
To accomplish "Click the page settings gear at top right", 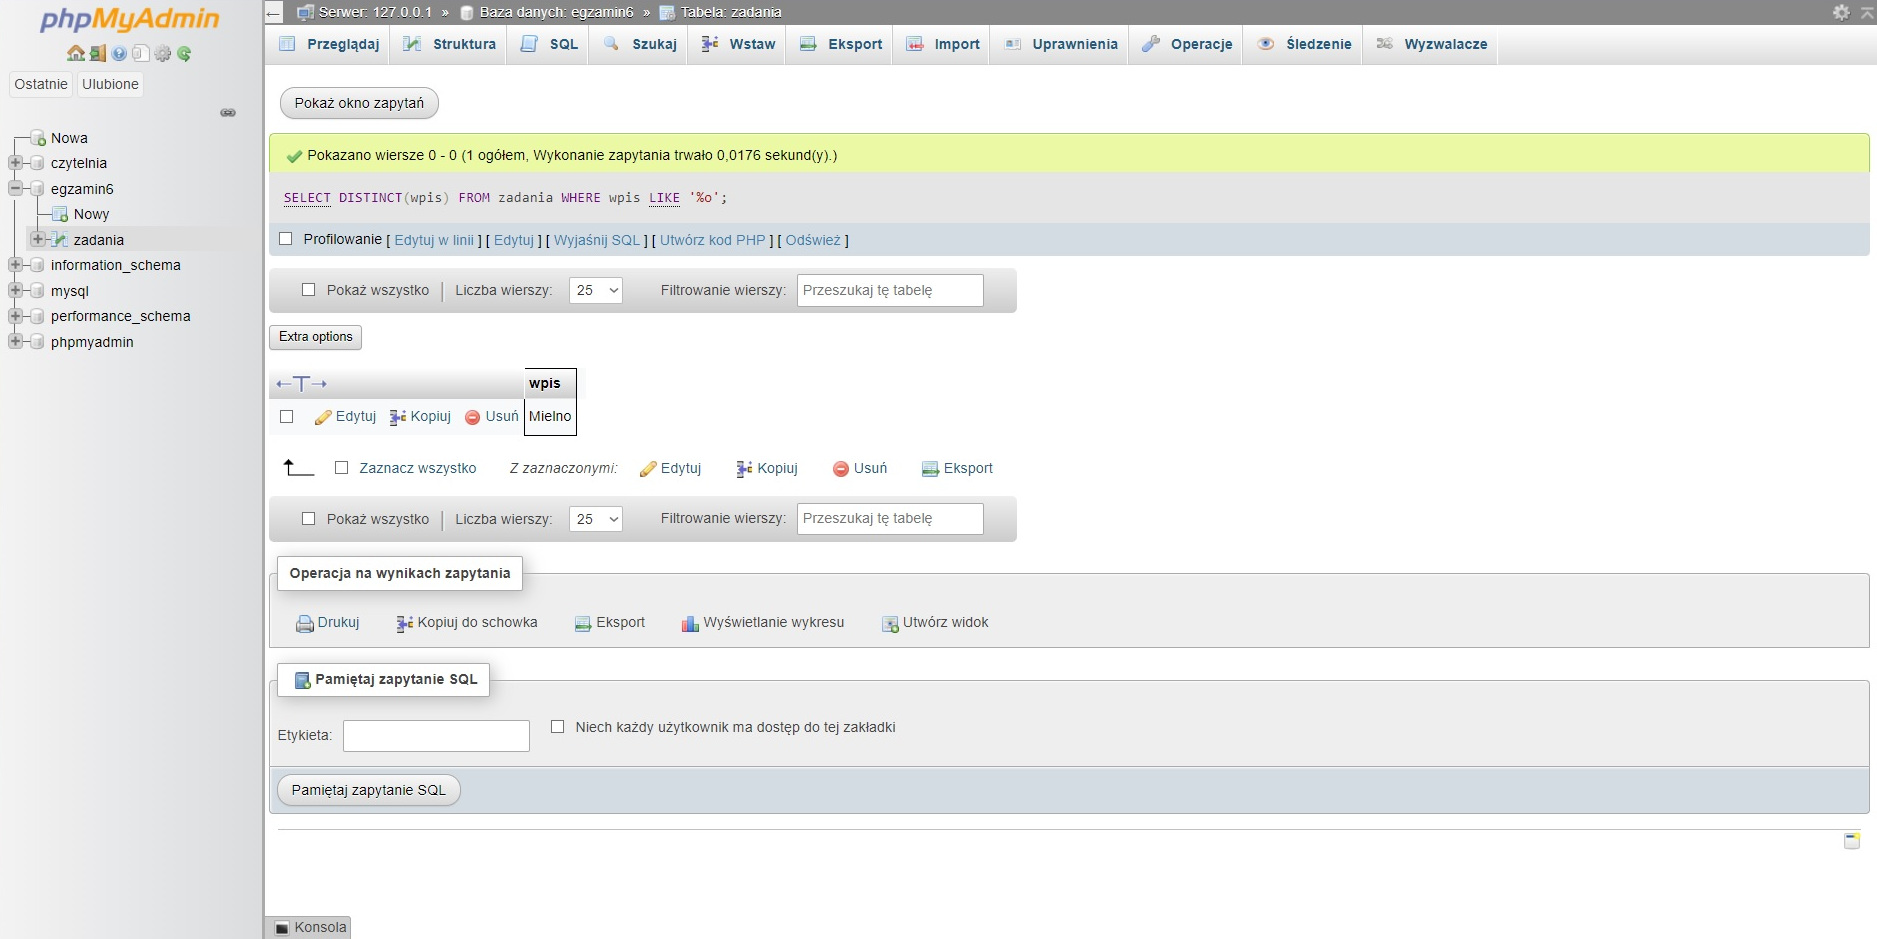I will [x=1841, y=12].
